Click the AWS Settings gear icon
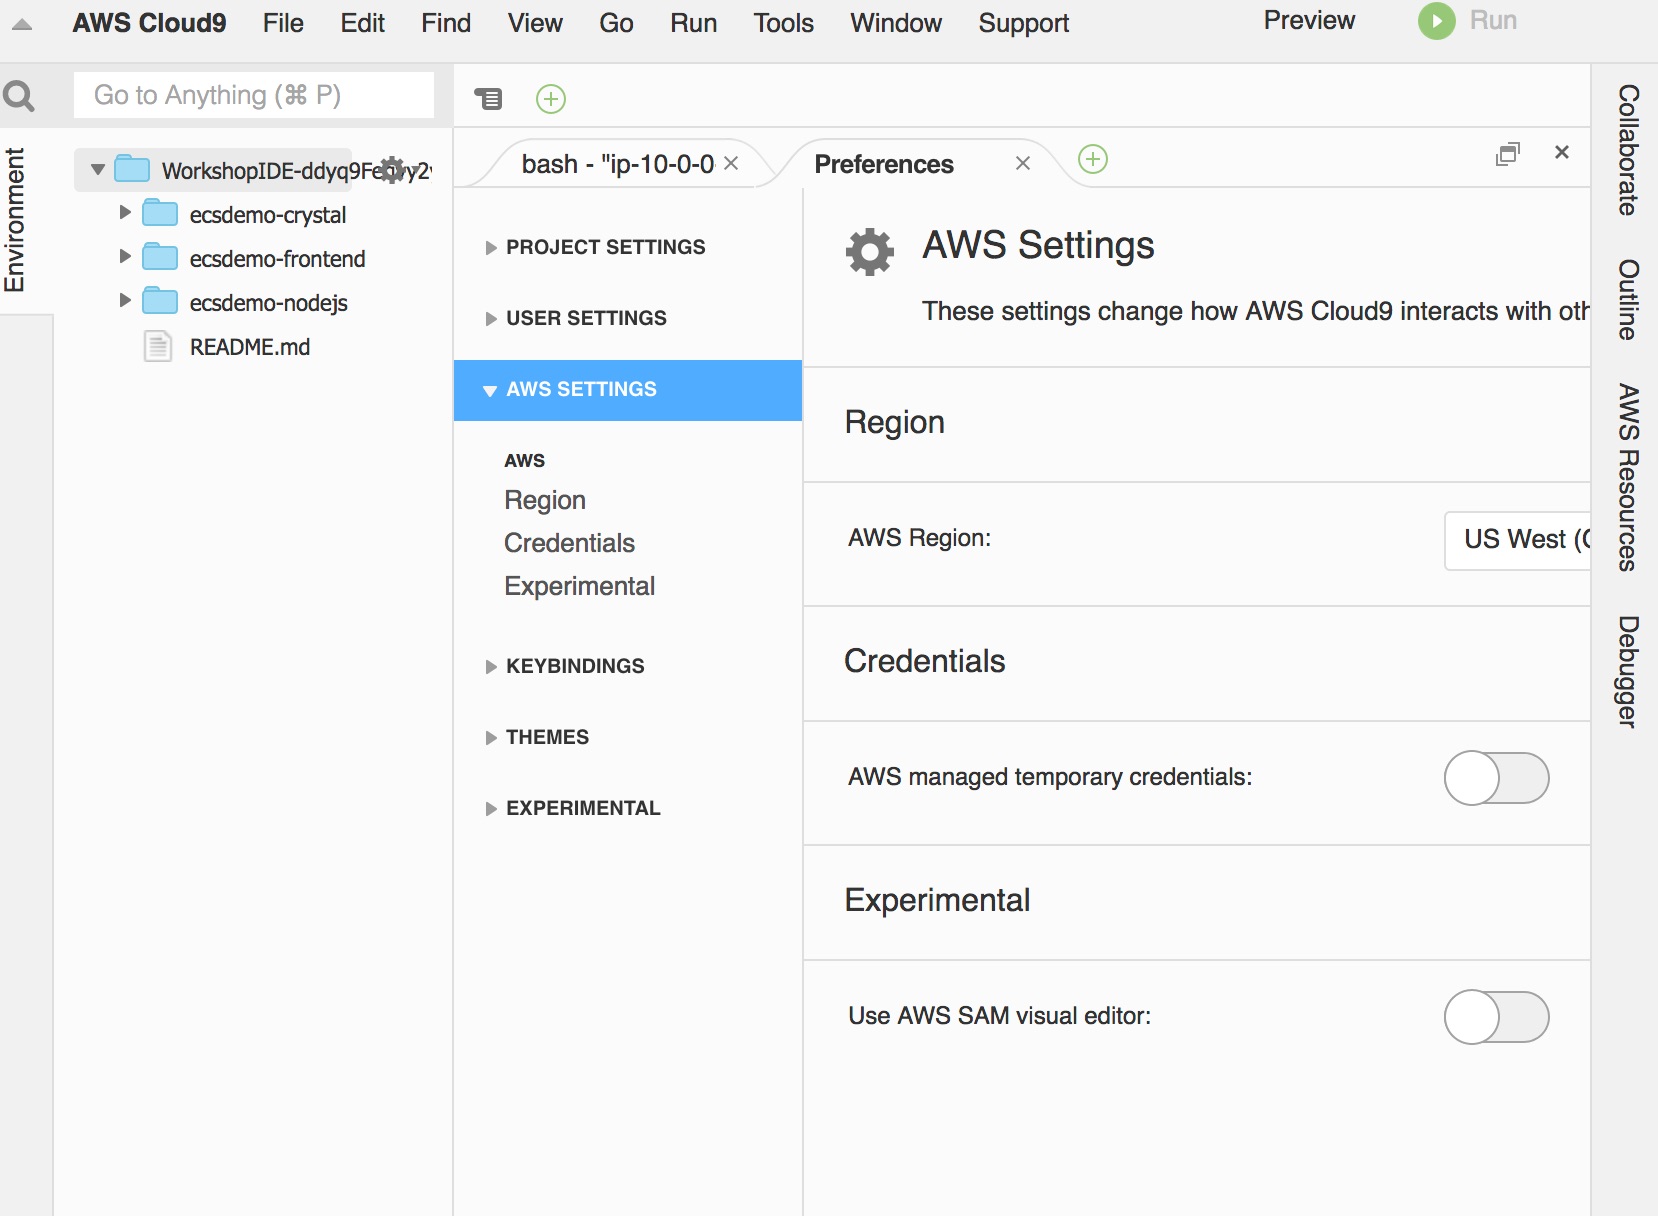This screenshot has height=1216, width=1658. point(869,250)
